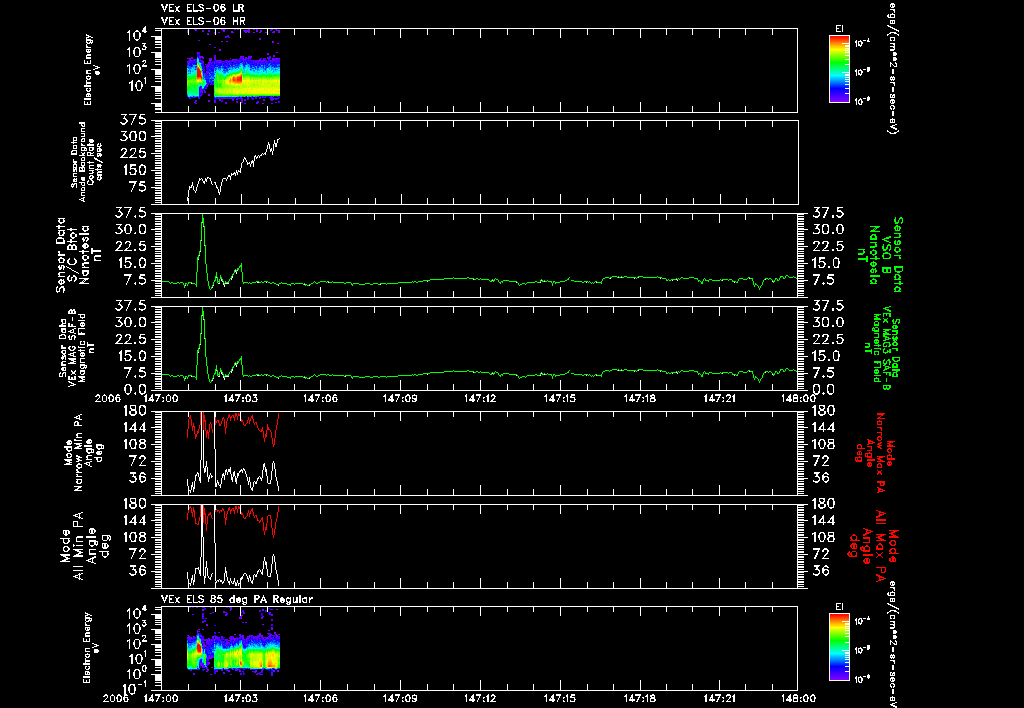Click the '225' tick on the count rate axis
This screenshot has height=708, width=1024.
[134, 153]
